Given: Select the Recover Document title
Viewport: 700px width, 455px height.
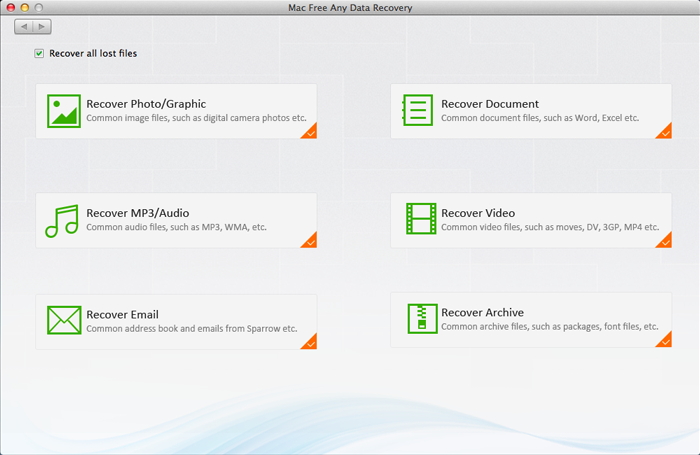Looking at the screenshot, I should 490,104.
